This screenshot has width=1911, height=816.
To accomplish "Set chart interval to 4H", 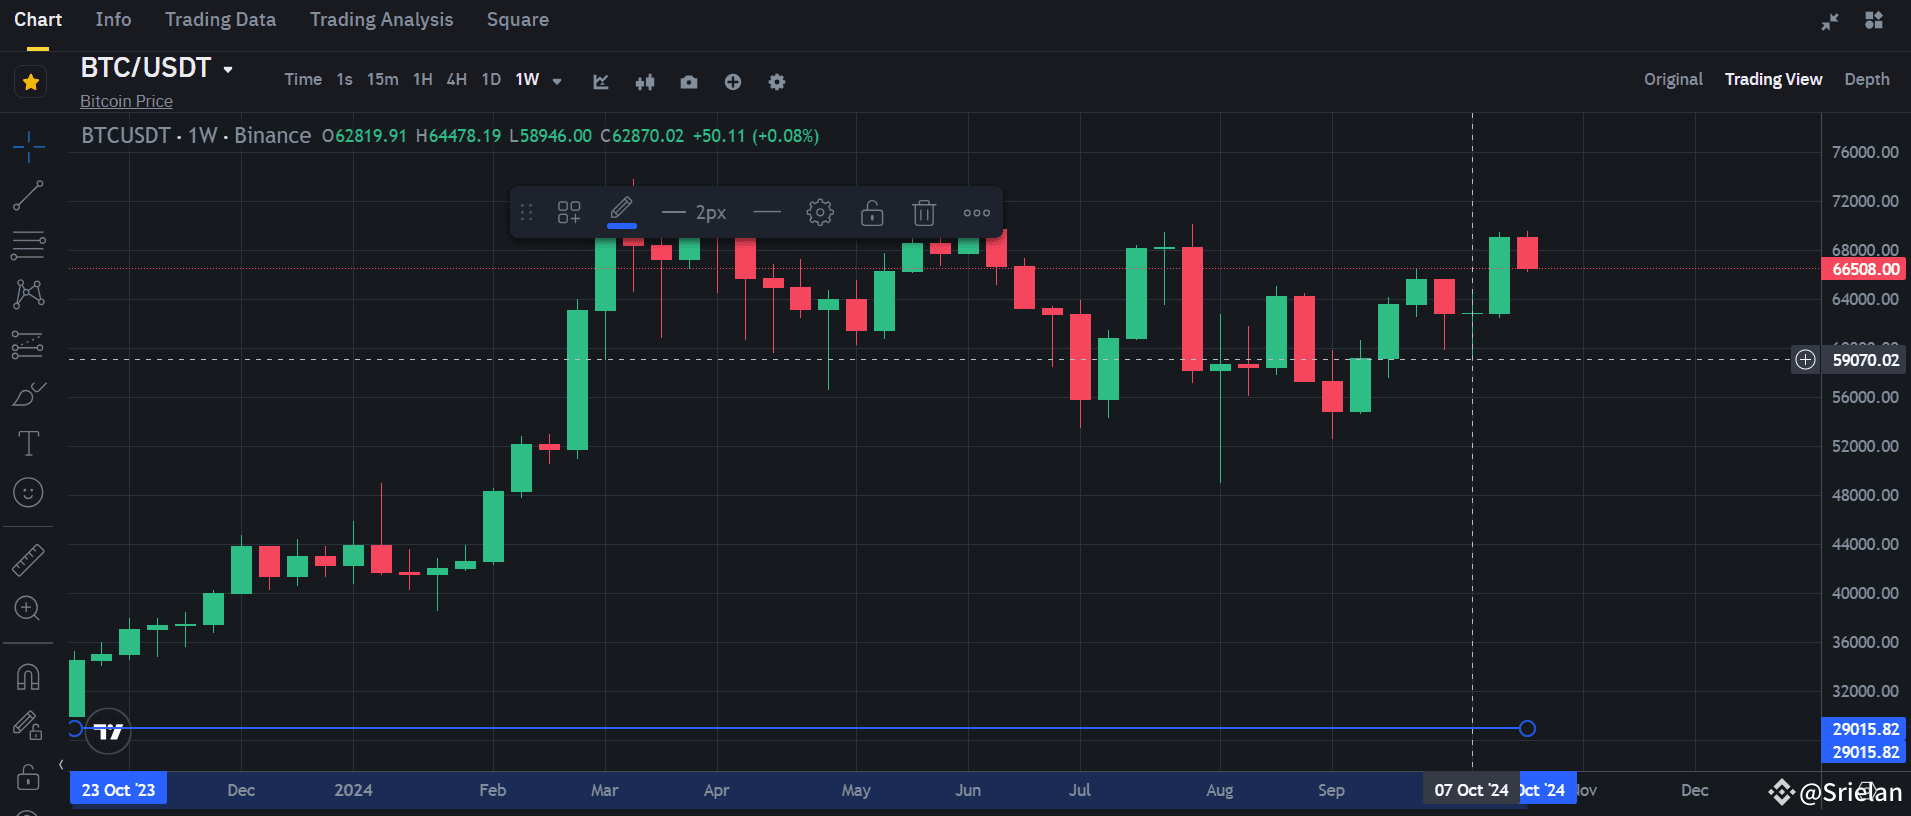I will pyautogui.click(x=456, y=80).
